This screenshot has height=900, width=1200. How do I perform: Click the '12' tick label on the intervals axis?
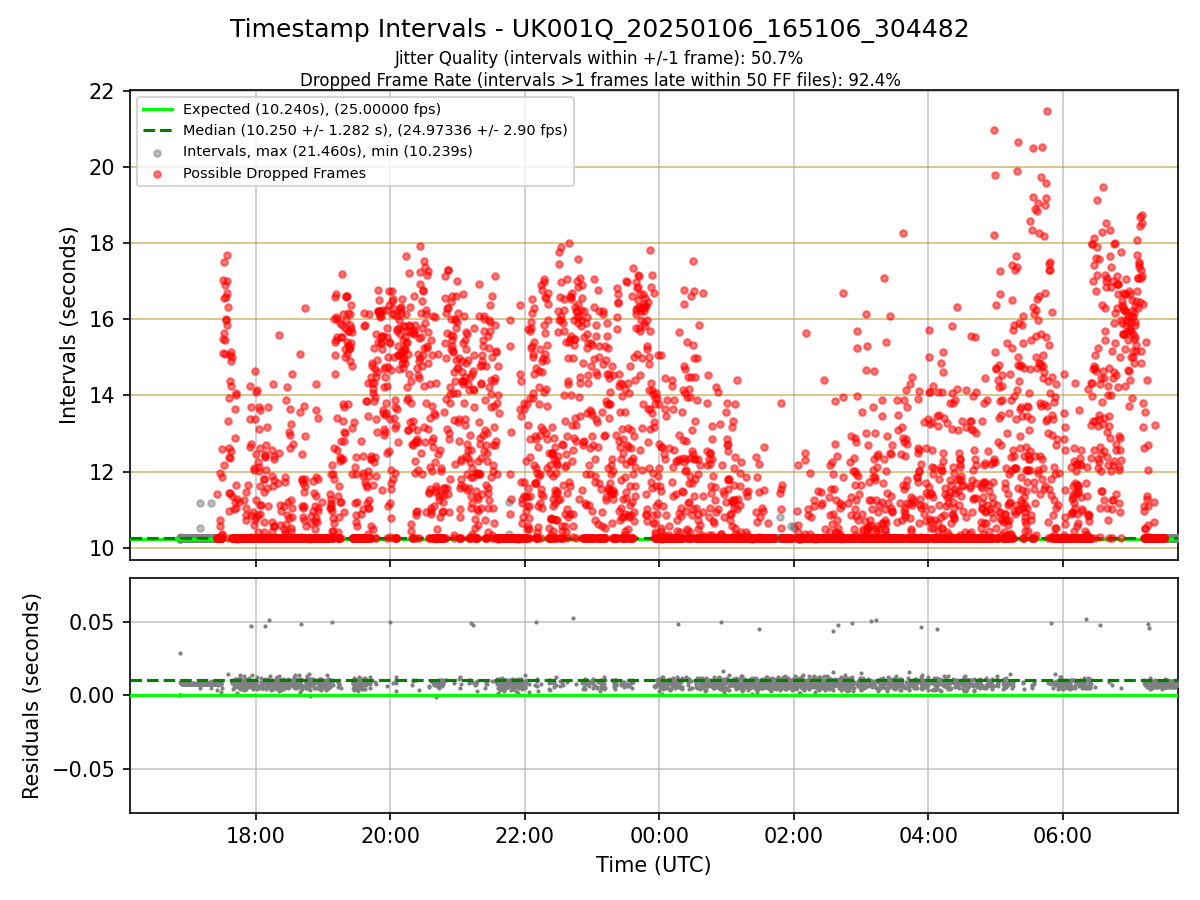[x=104, y=472]
